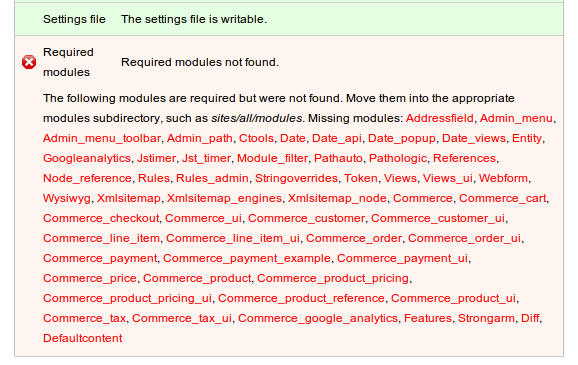
Task: Open the Strongarm module link
Action: pos(486,318)
